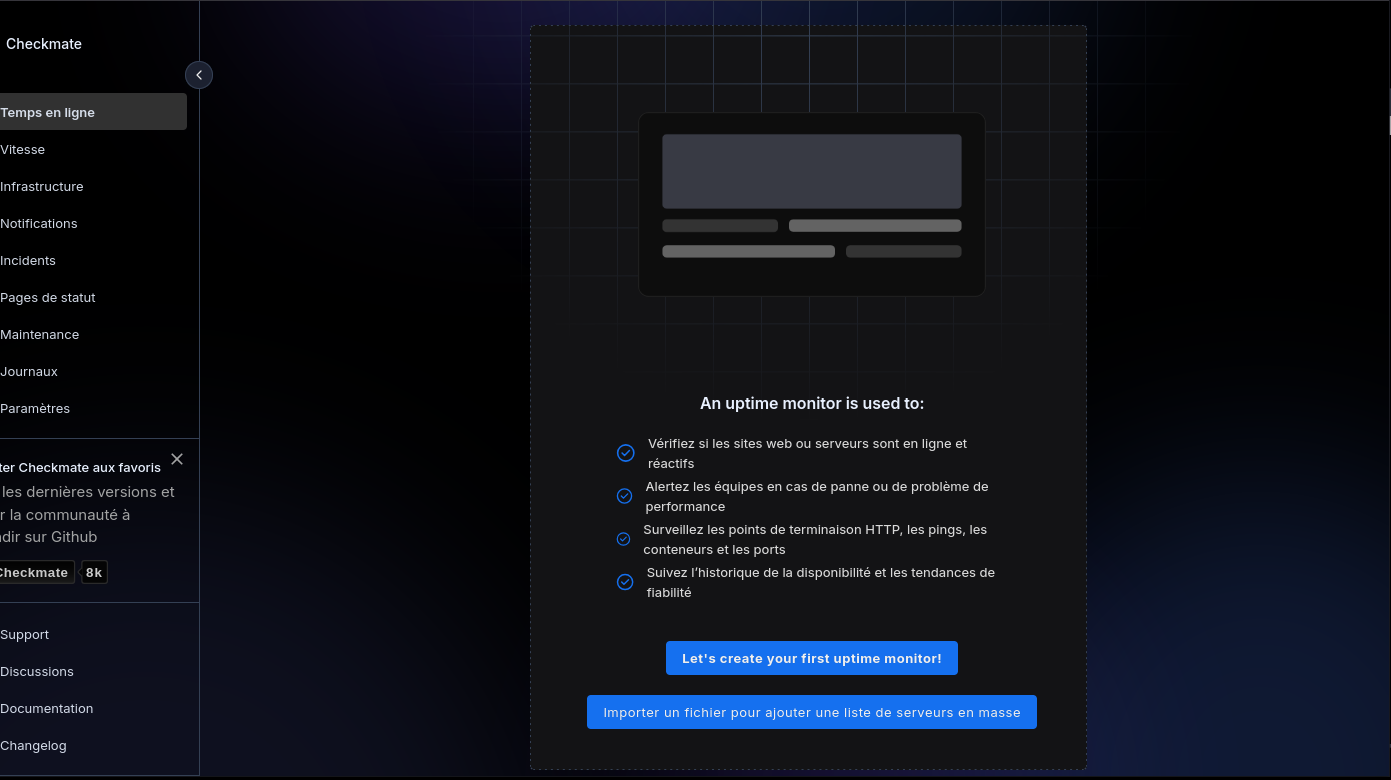Open the Temps en ligne section
The image size is (1391, 780).
(x=48, y=112)
